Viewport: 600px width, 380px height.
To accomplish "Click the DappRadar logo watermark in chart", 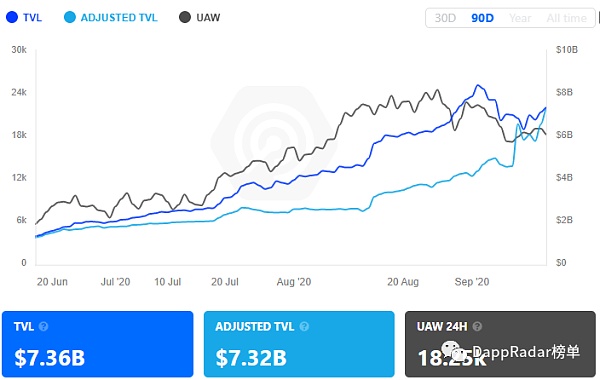I will click(x=274, y=143).
